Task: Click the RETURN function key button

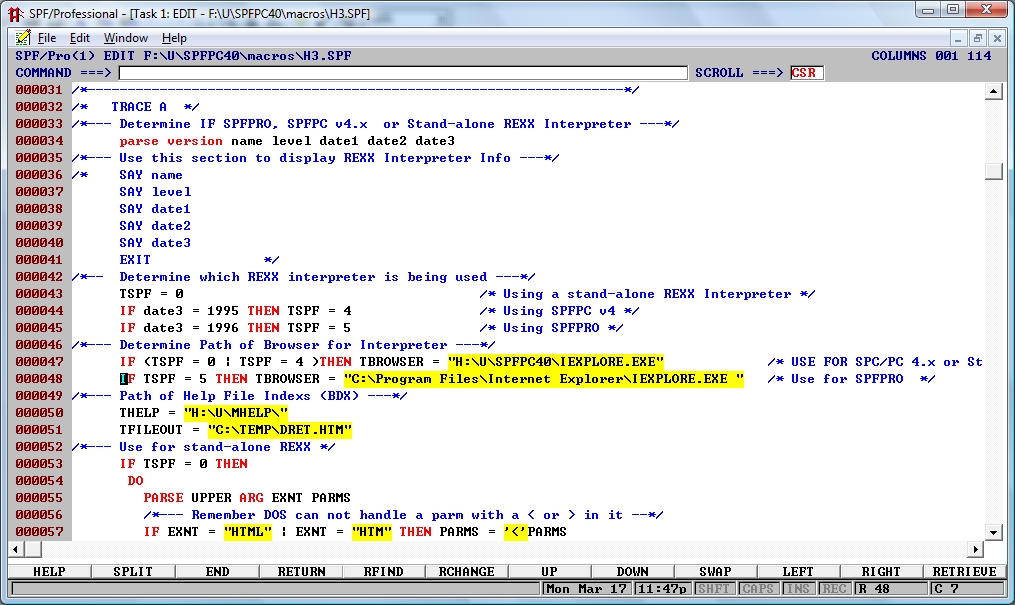Action: (301, 571)
